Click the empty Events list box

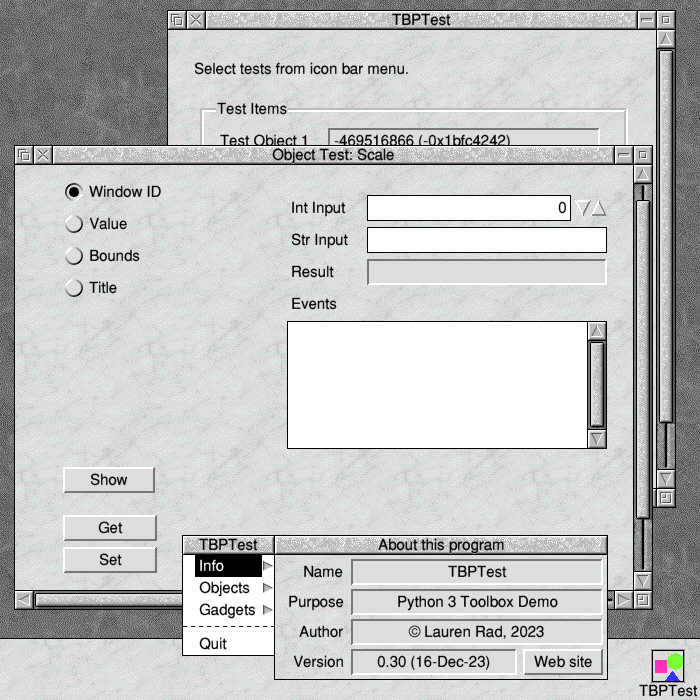click(x=437, y=385)
